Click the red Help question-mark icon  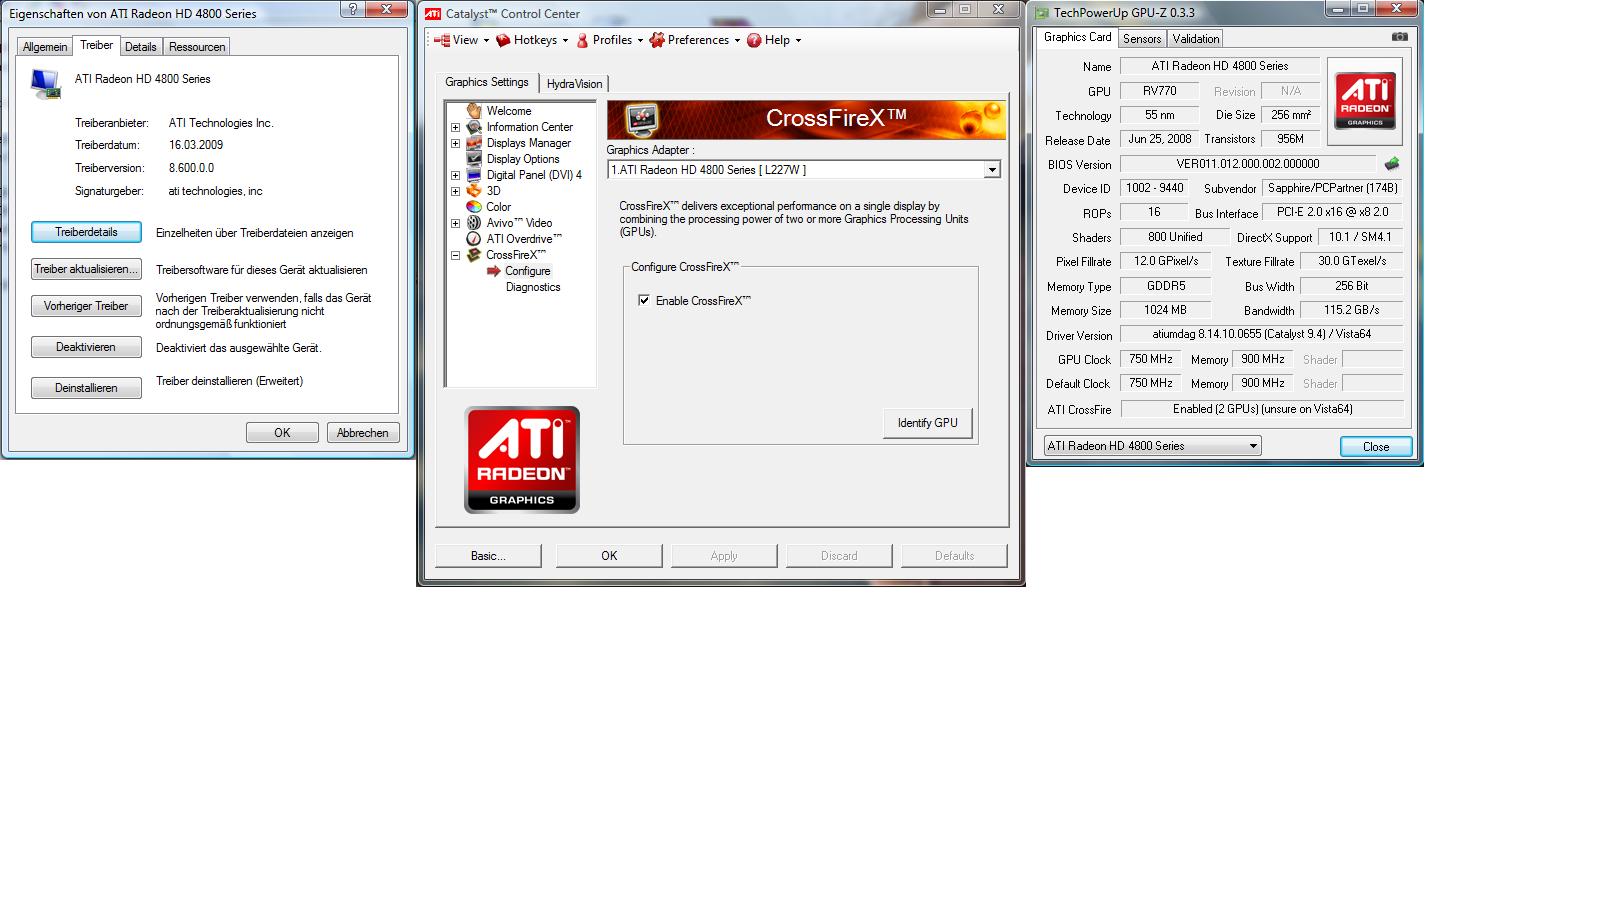pos(754,40)
